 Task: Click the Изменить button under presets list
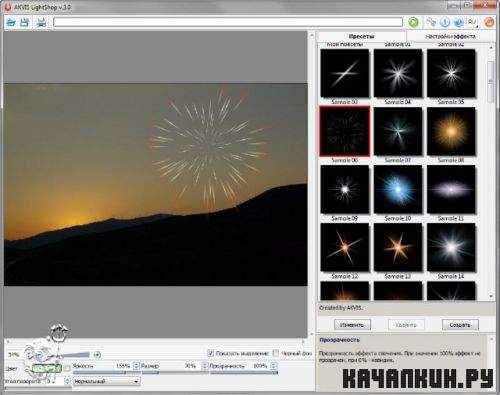[352, 325]
